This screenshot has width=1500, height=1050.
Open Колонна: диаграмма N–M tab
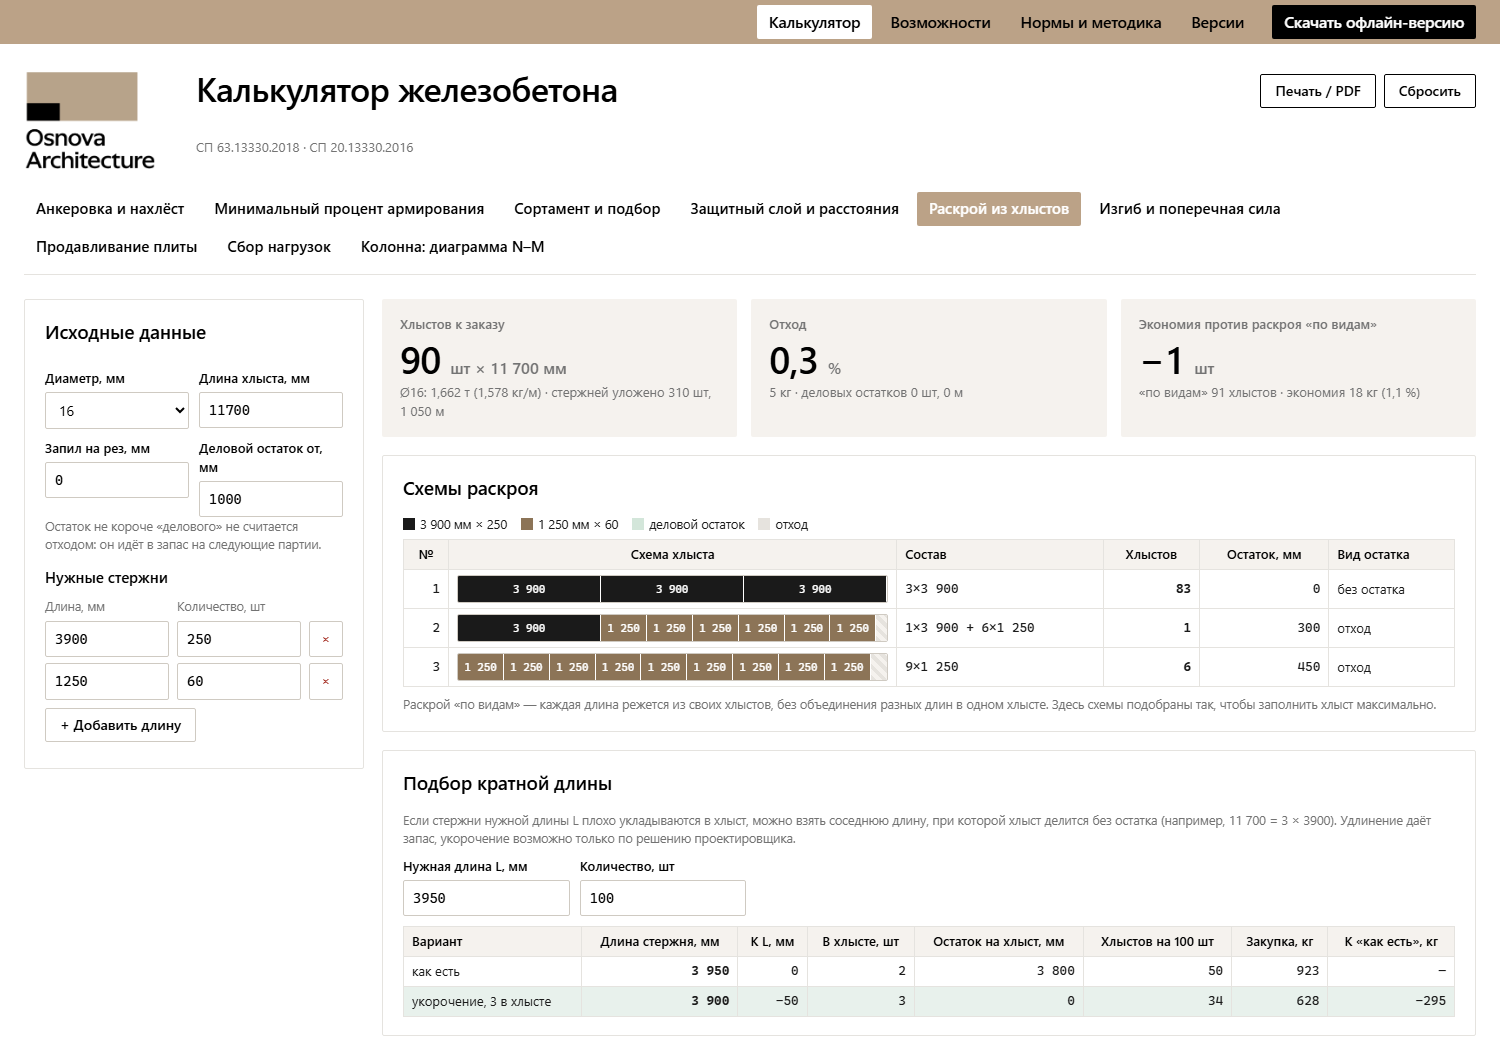[x=453, y=247]
